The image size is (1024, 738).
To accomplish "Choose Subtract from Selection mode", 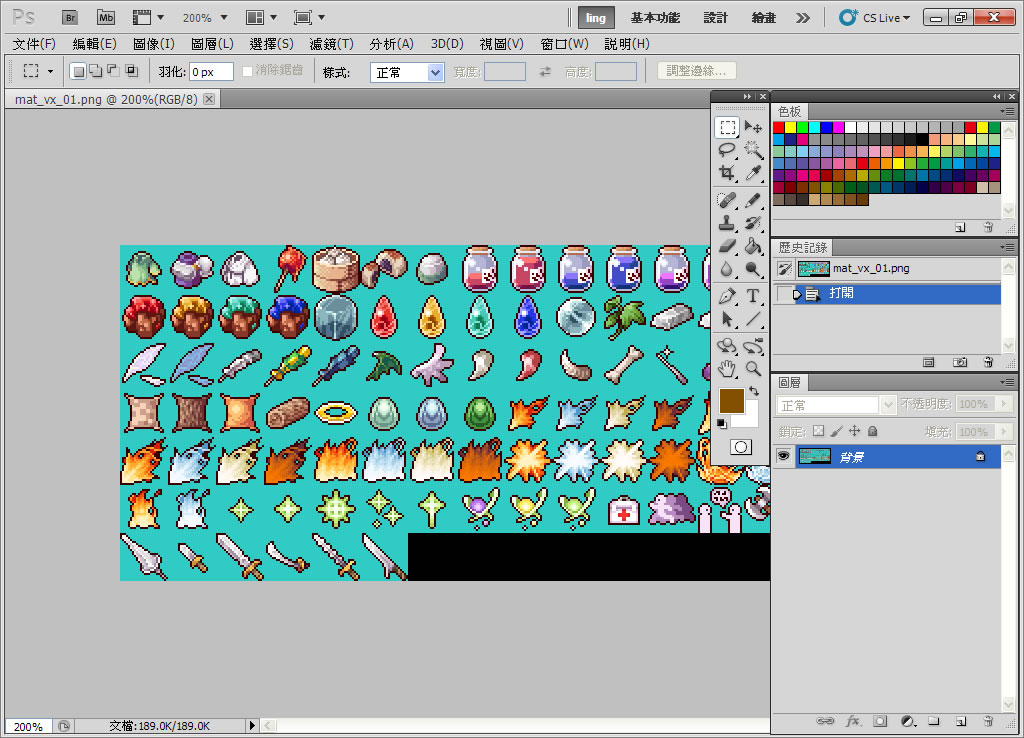I will pos(113,71).
